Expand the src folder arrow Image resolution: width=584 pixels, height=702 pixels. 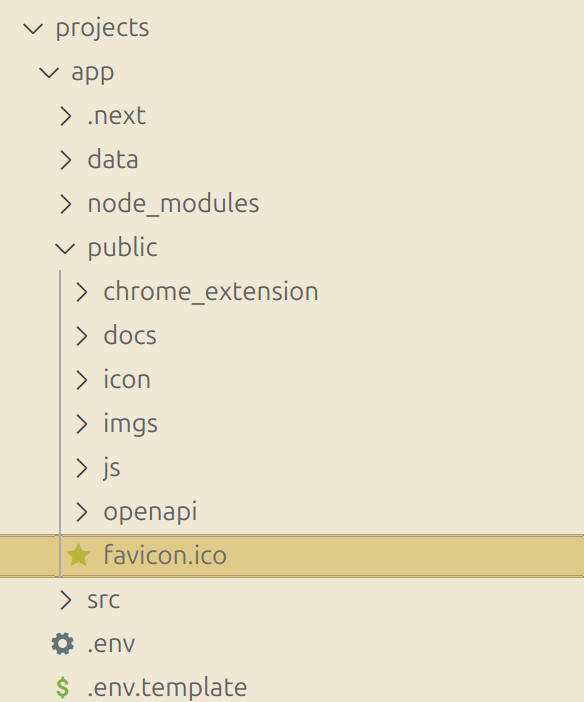[x=66, y=600]
